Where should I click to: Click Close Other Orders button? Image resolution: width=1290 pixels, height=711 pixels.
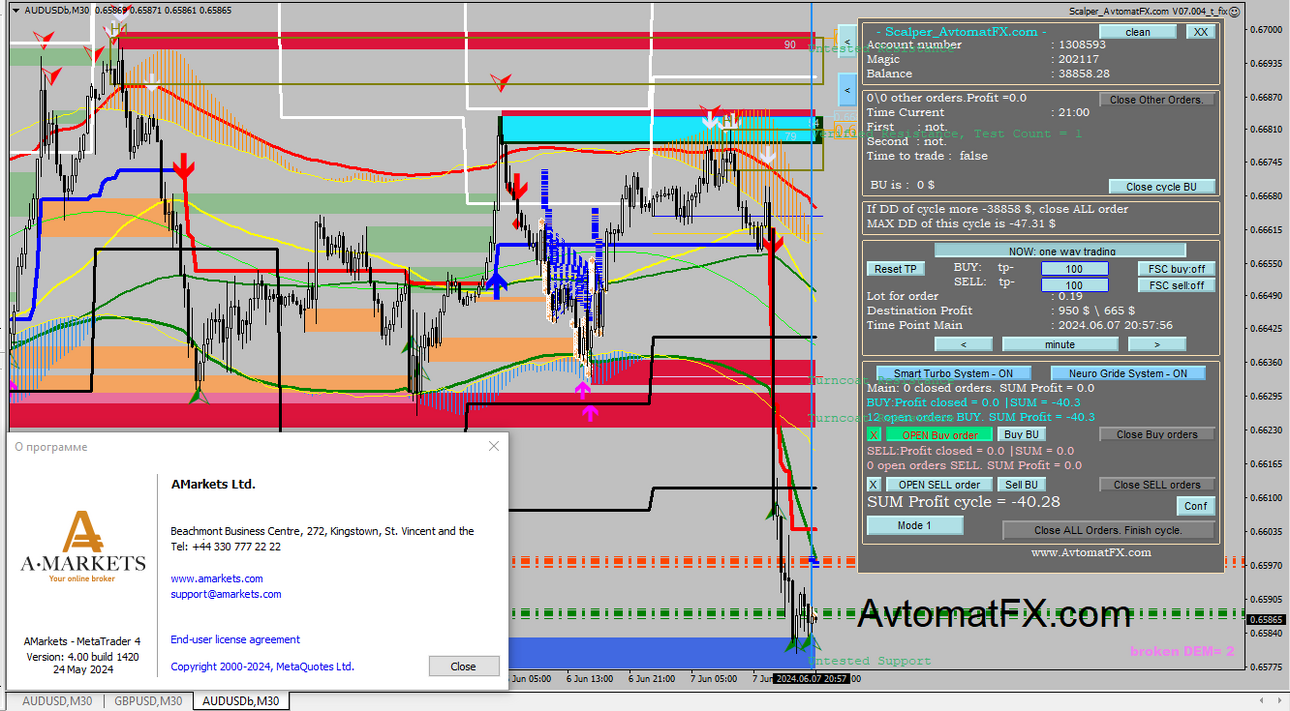1157,100
